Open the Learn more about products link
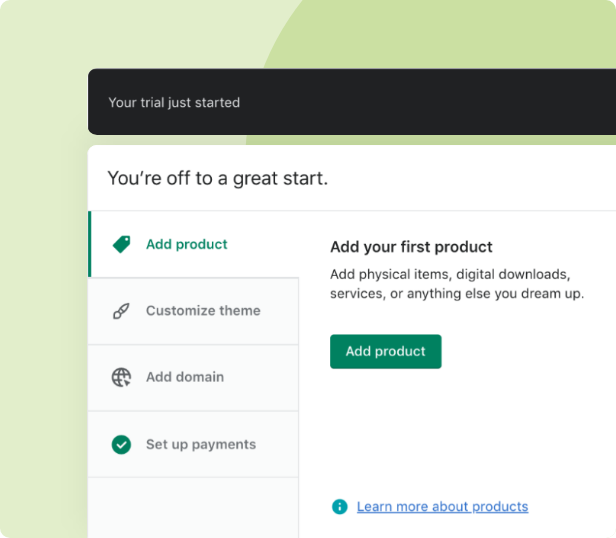This screenshot has height=538, width=616. (442, 507)
